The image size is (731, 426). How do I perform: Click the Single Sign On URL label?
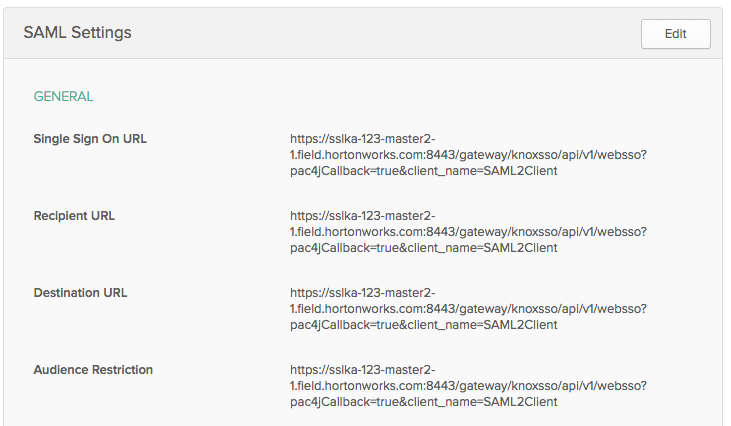(x=90, y=139)
